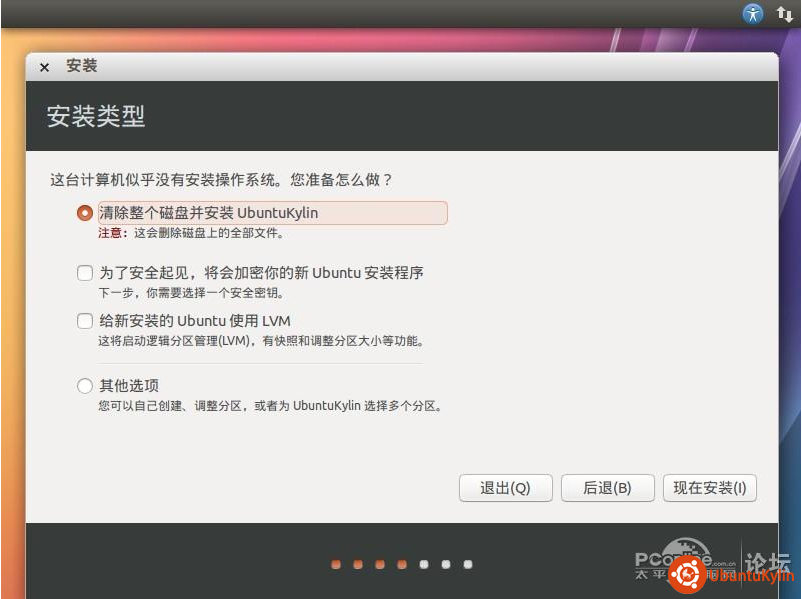Click the third orange progress dot
The image size is (802, 599).
pyautogui.click(x=380, y=564)
